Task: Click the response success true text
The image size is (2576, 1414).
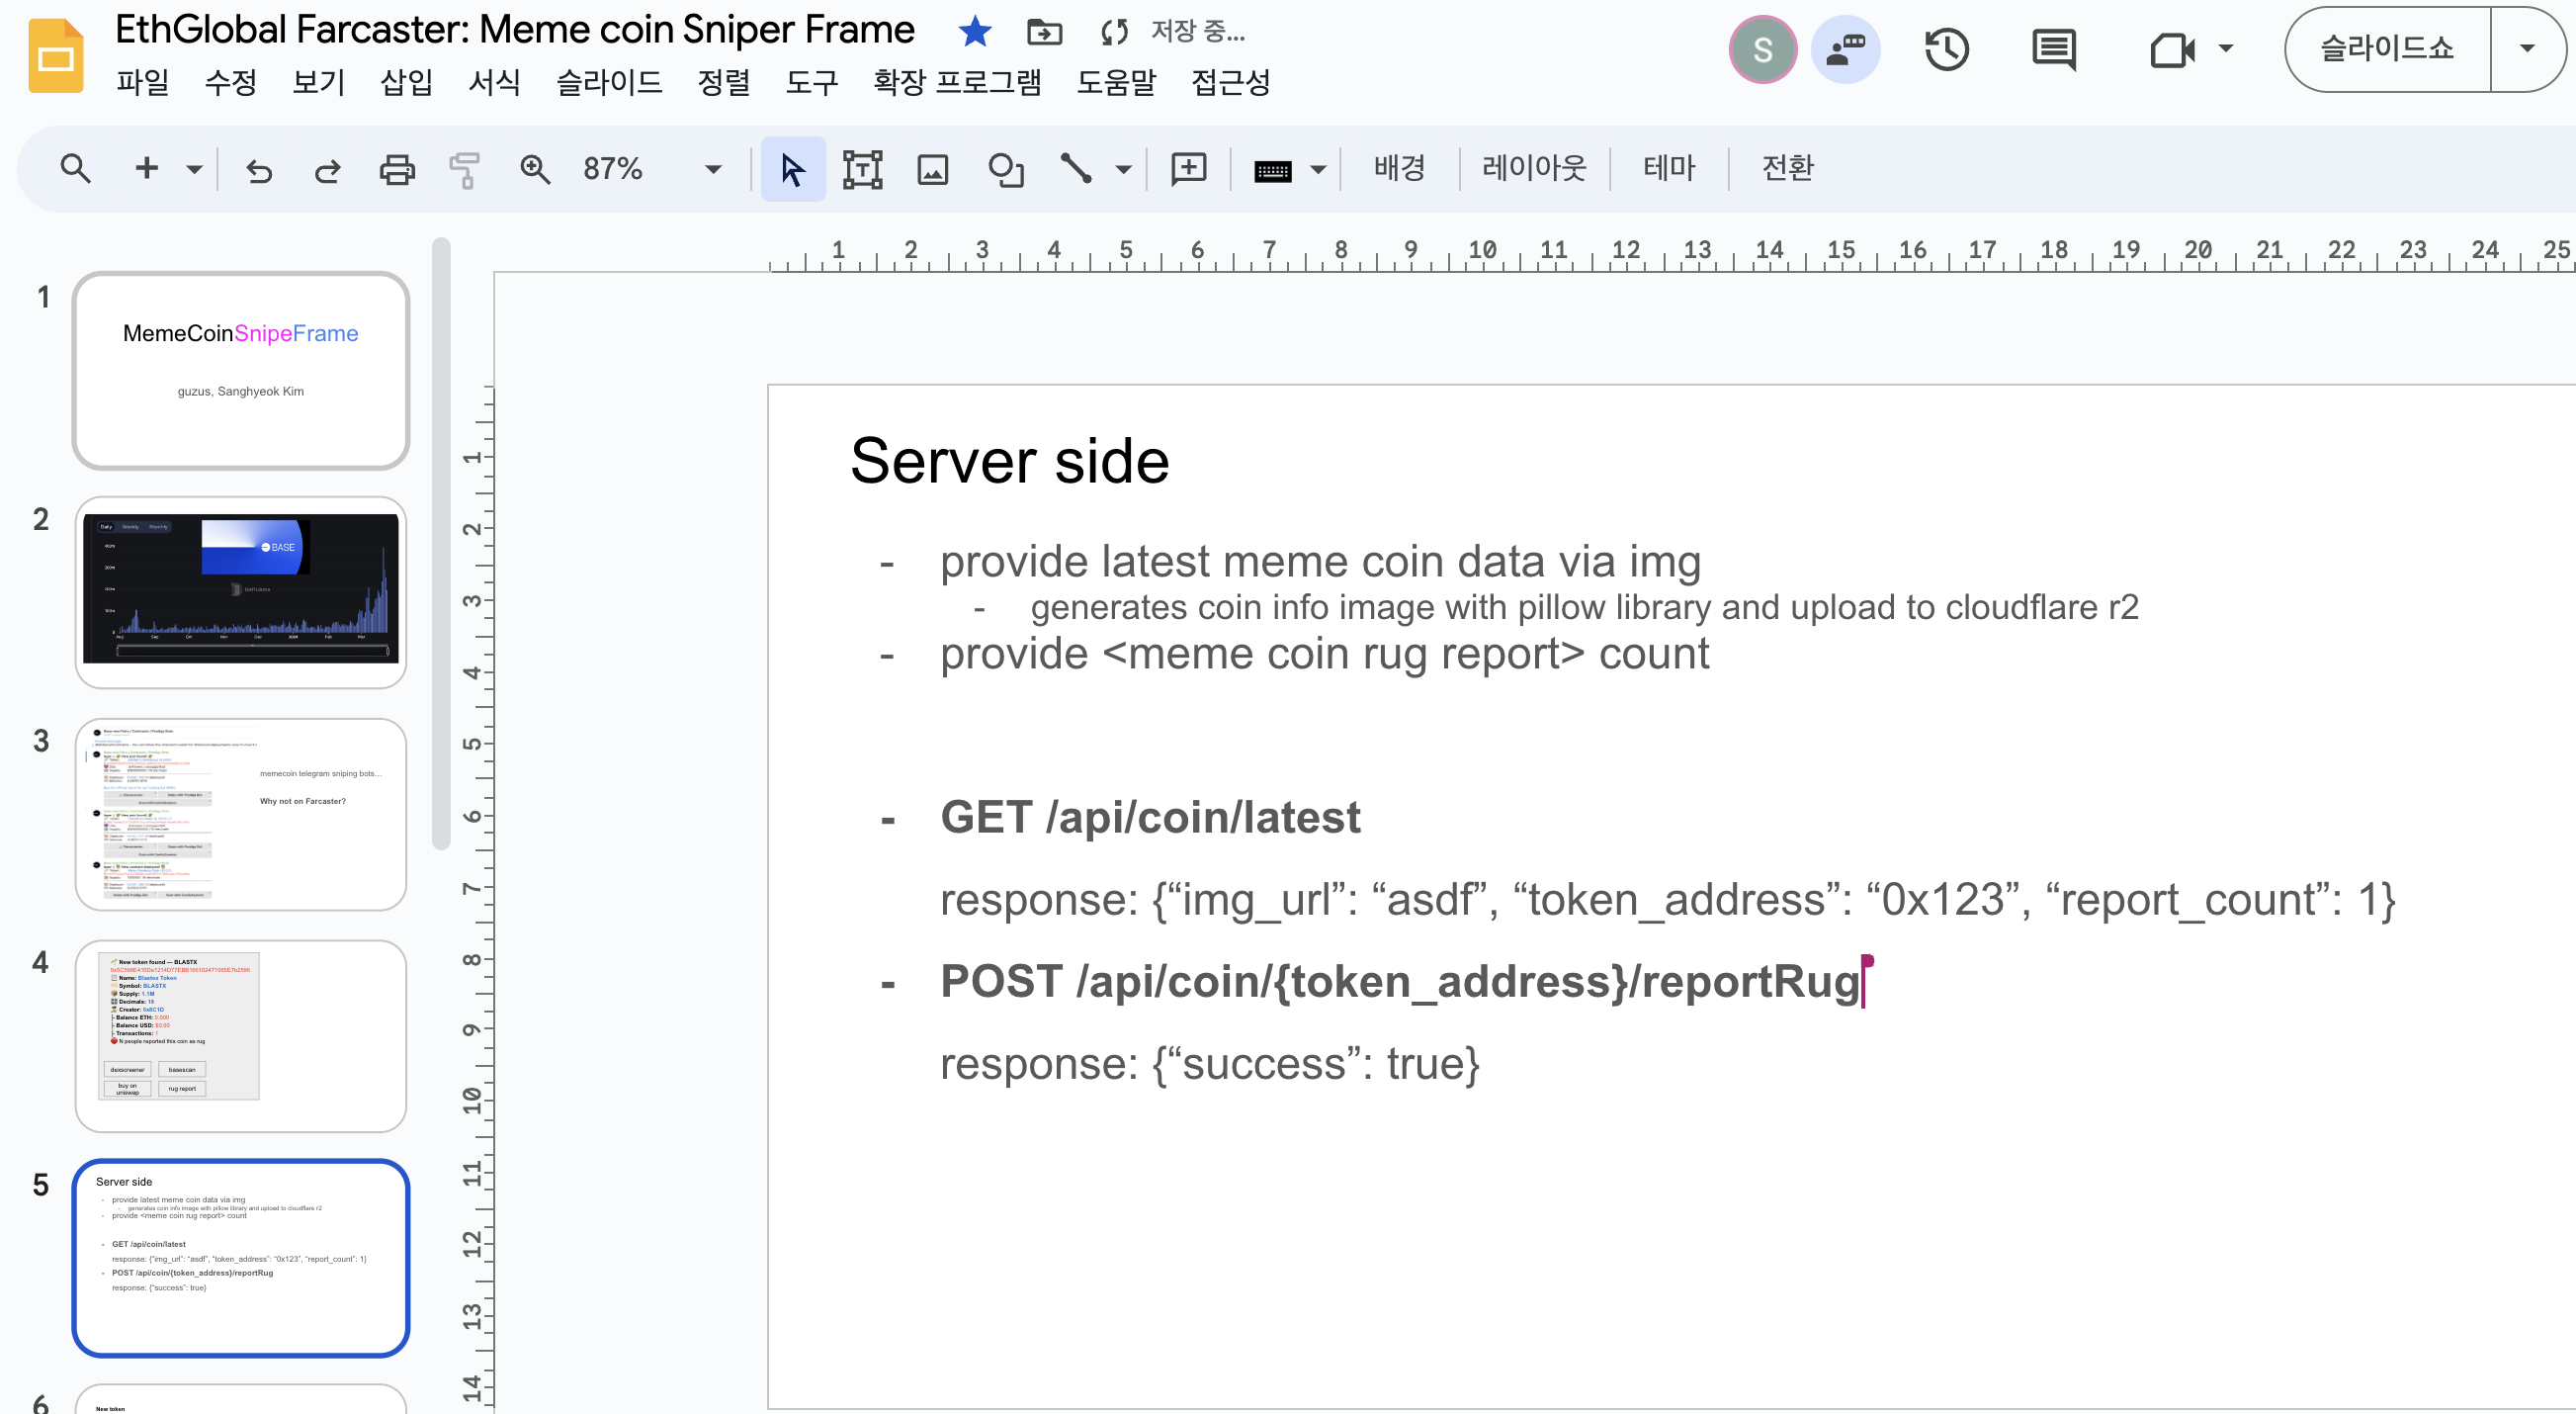Action: pyautogui.click(x=1209, y=1063)
